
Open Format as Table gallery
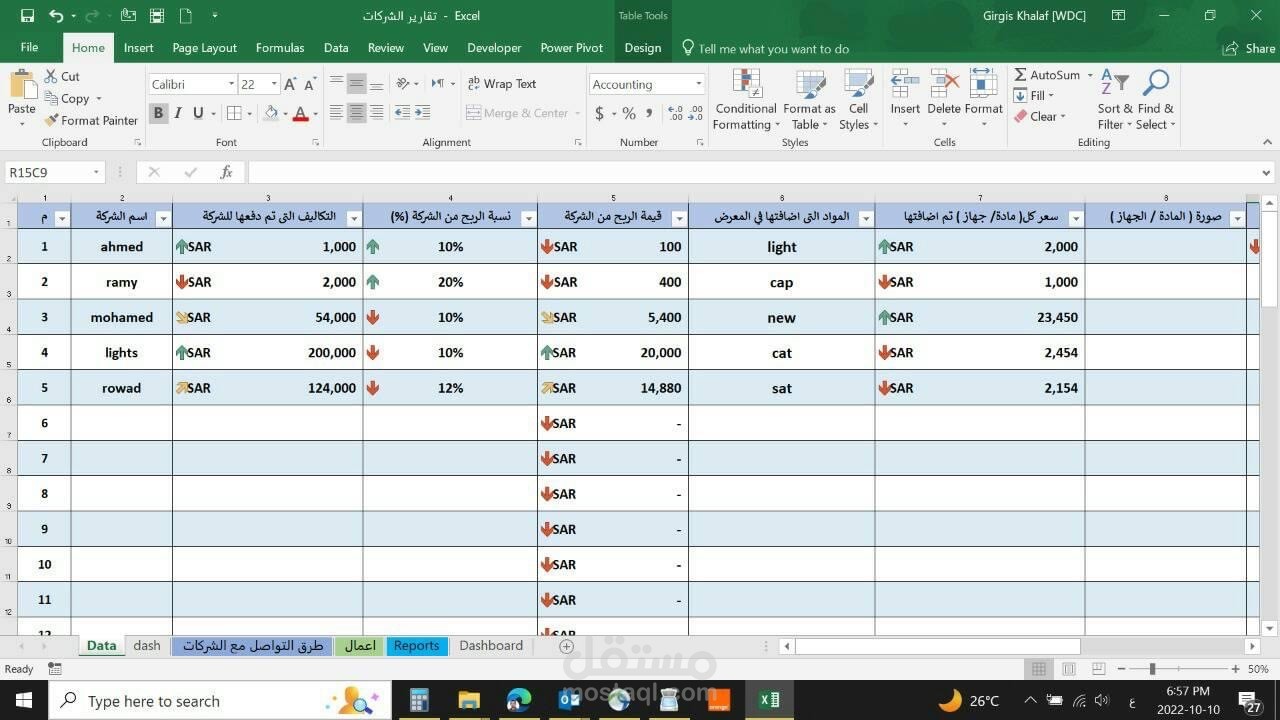809,100
